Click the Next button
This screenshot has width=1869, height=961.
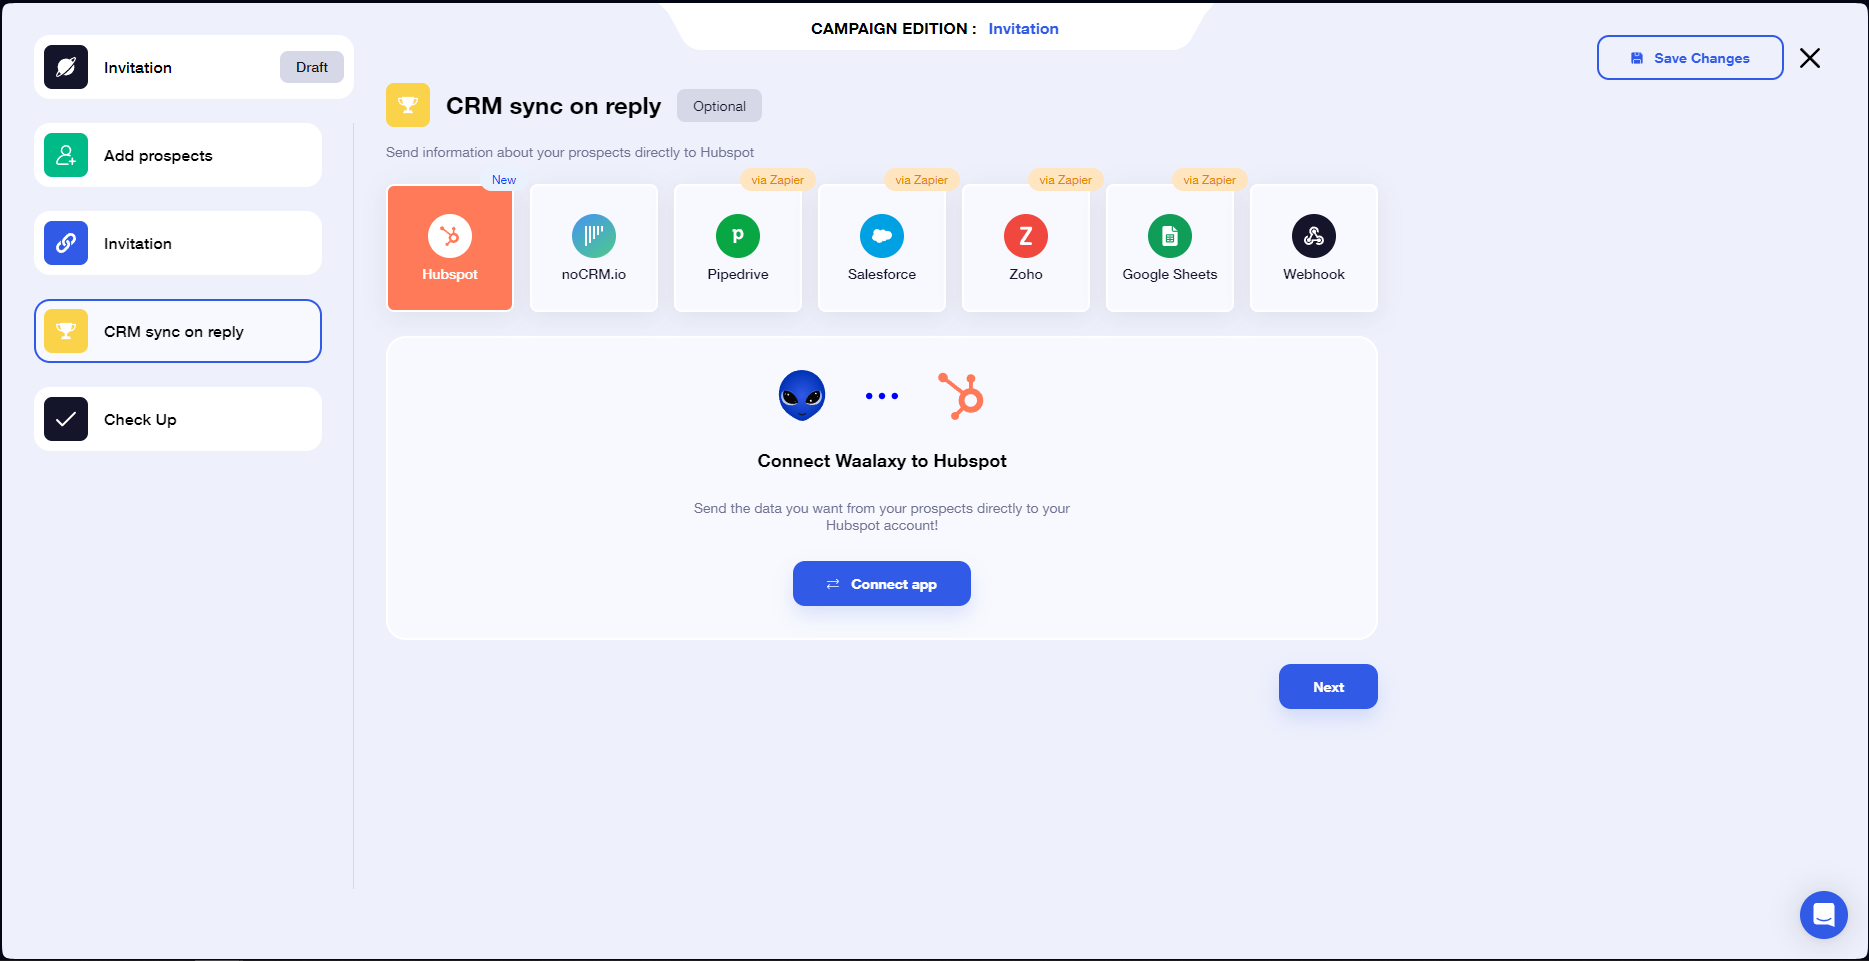click(x=1328, y=687)
